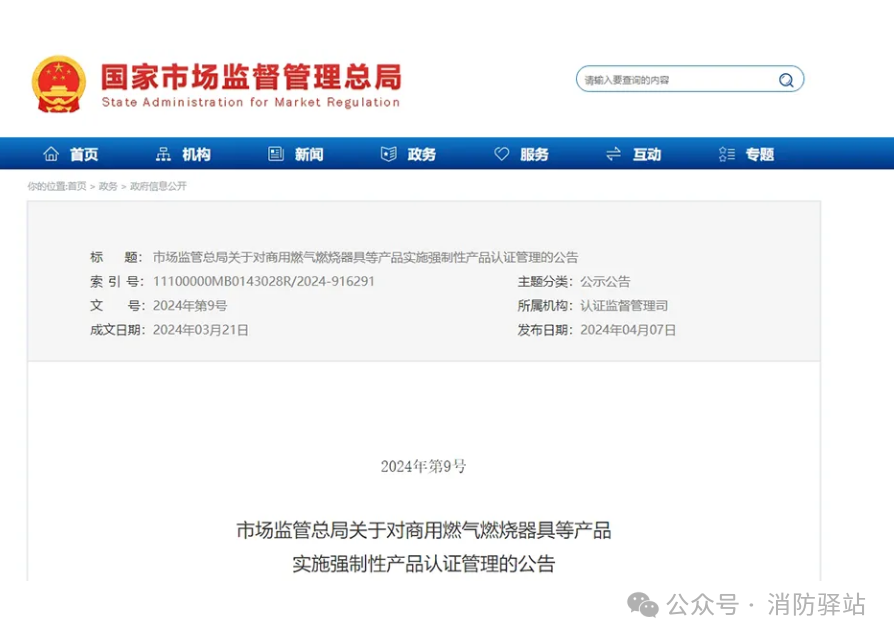This screenshot has width=894, height=640.
Task: Click the index number 11100000MB0143028R/2024-916291
Action: click(x=264, y=282)
